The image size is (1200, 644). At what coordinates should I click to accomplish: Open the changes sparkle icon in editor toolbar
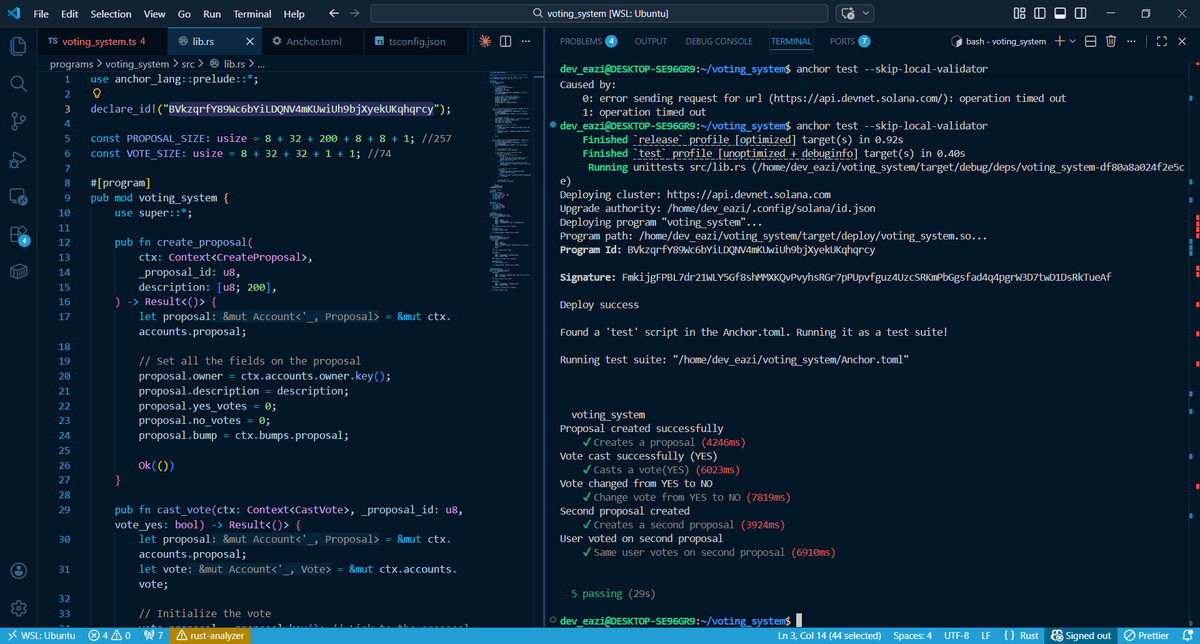[x=485, y=41]
